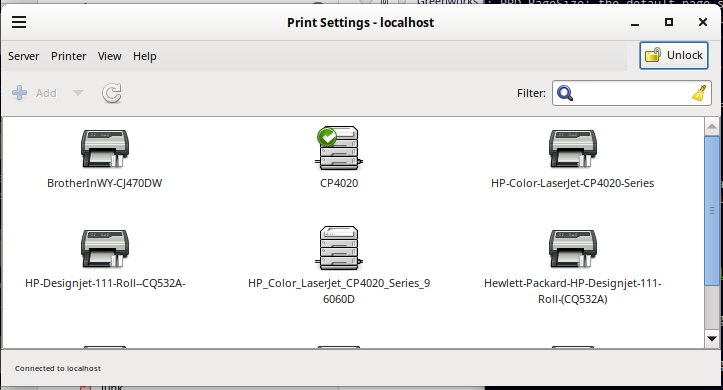Expand the Add dropdown arrow
723x390 pixels.
click(78, 93)
